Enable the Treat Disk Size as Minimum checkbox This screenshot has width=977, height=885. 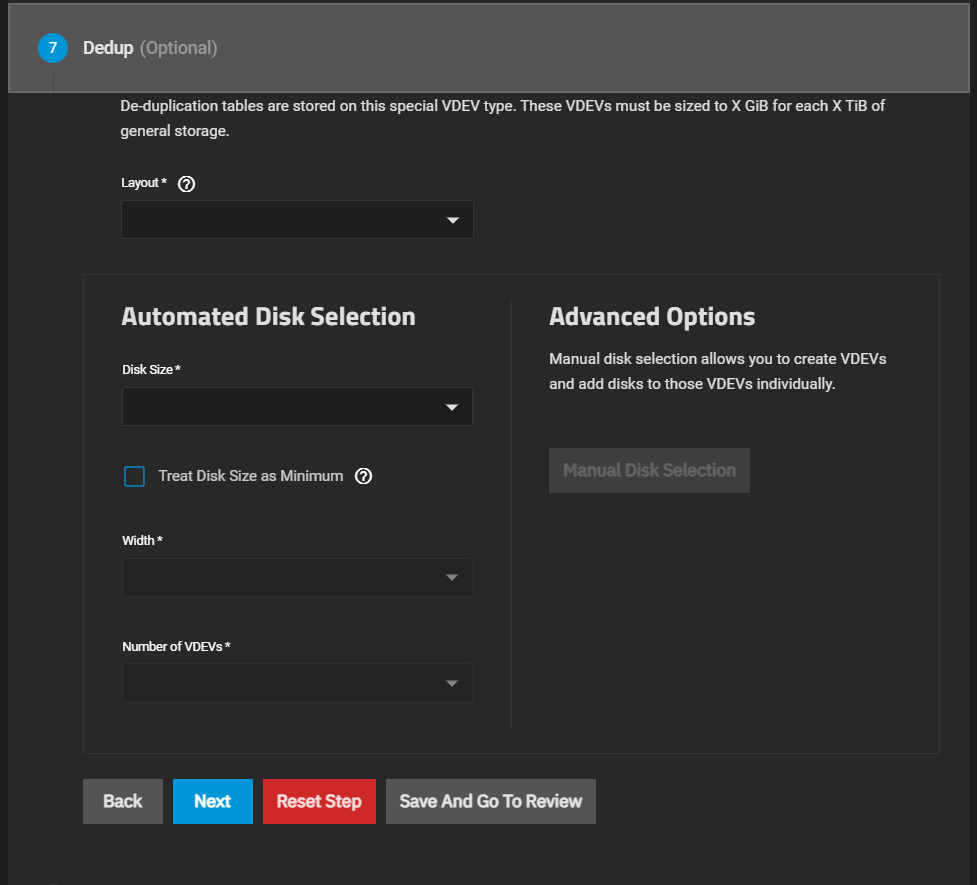[135, 477]
